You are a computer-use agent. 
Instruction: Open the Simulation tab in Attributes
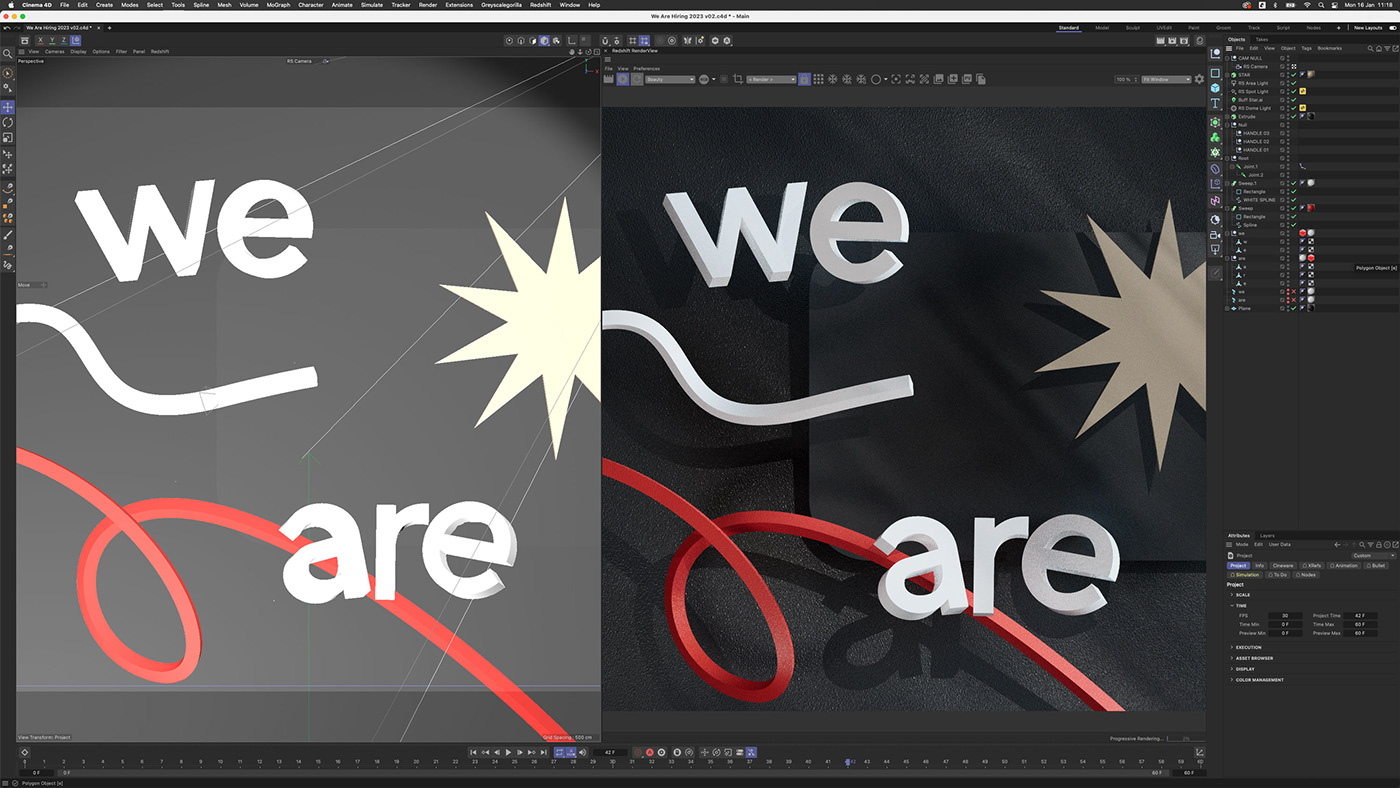[1245, 575]
